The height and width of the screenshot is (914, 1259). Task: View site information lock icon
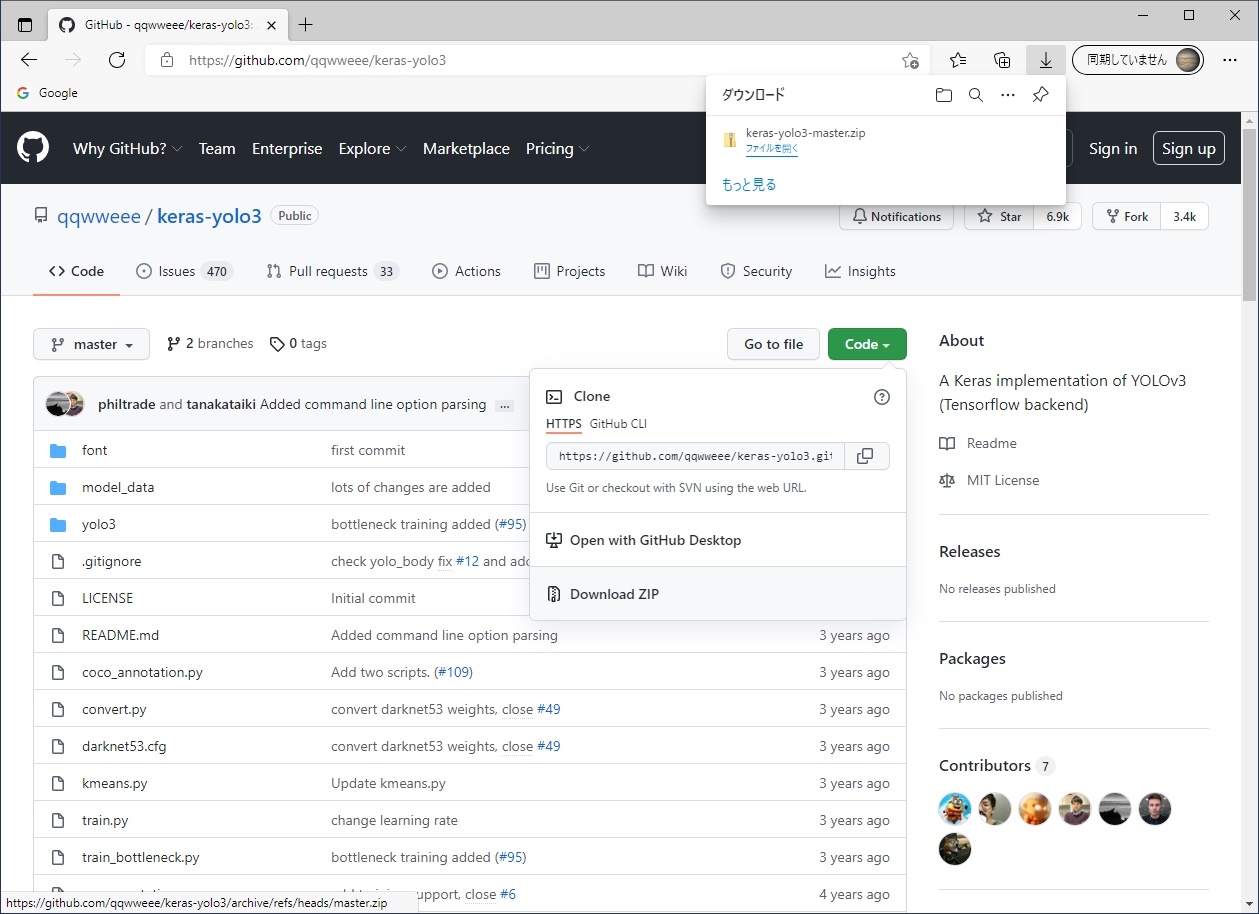167,60
